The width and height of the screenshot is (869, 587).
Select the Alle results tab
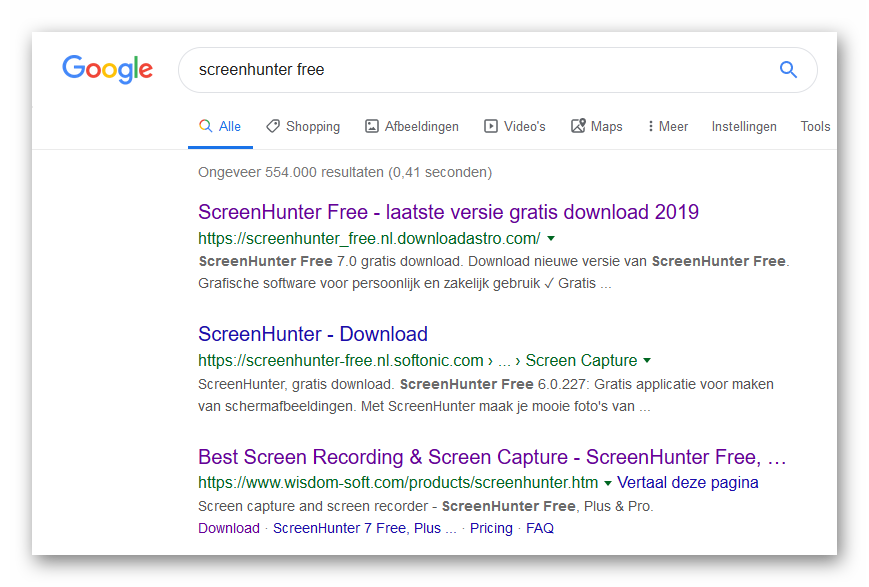(x=220, y=127)
